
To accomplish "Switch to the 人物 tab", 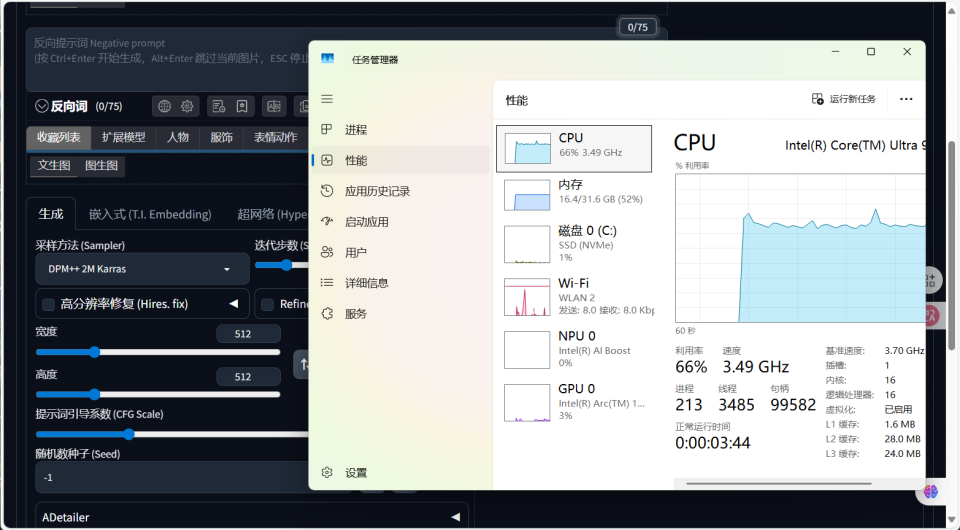I will coord(178,138).
